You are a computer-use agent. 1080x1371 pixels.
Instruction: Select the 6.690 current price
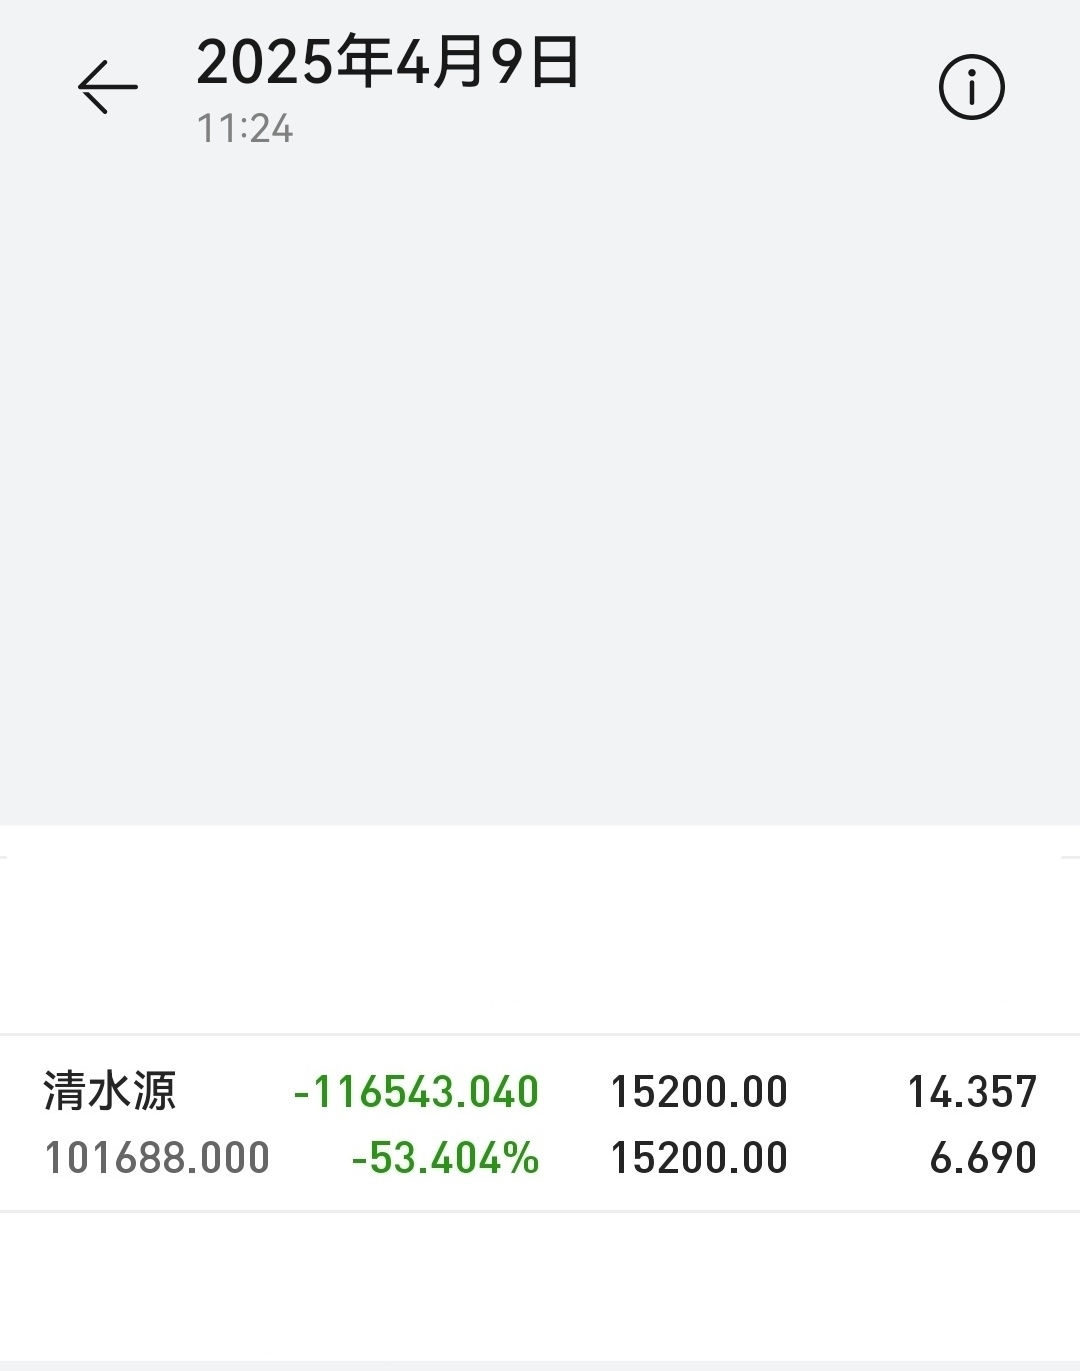pos(983,1158)
